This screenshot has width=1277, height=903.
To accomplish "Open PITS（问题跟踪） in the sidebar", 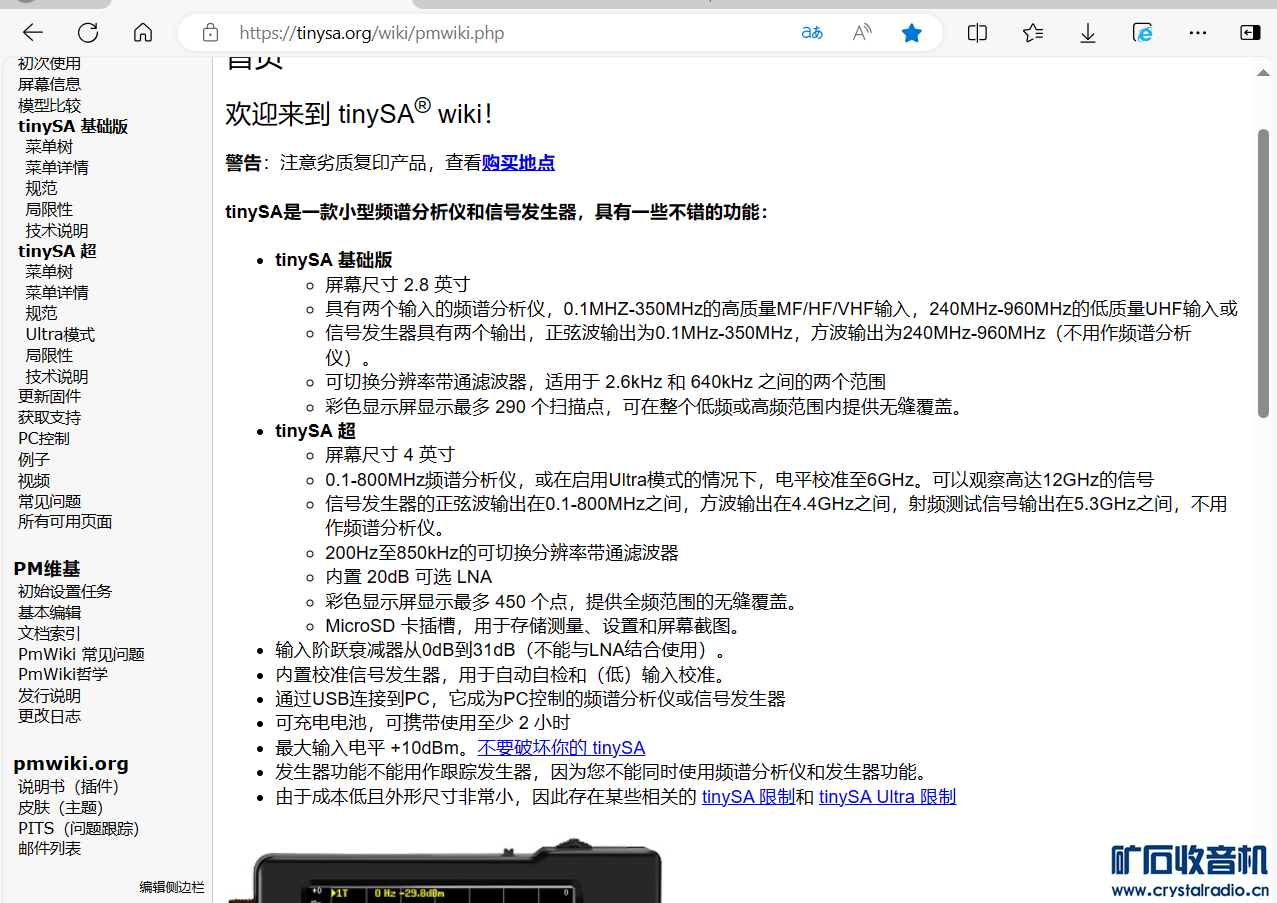I will [79, 829].
